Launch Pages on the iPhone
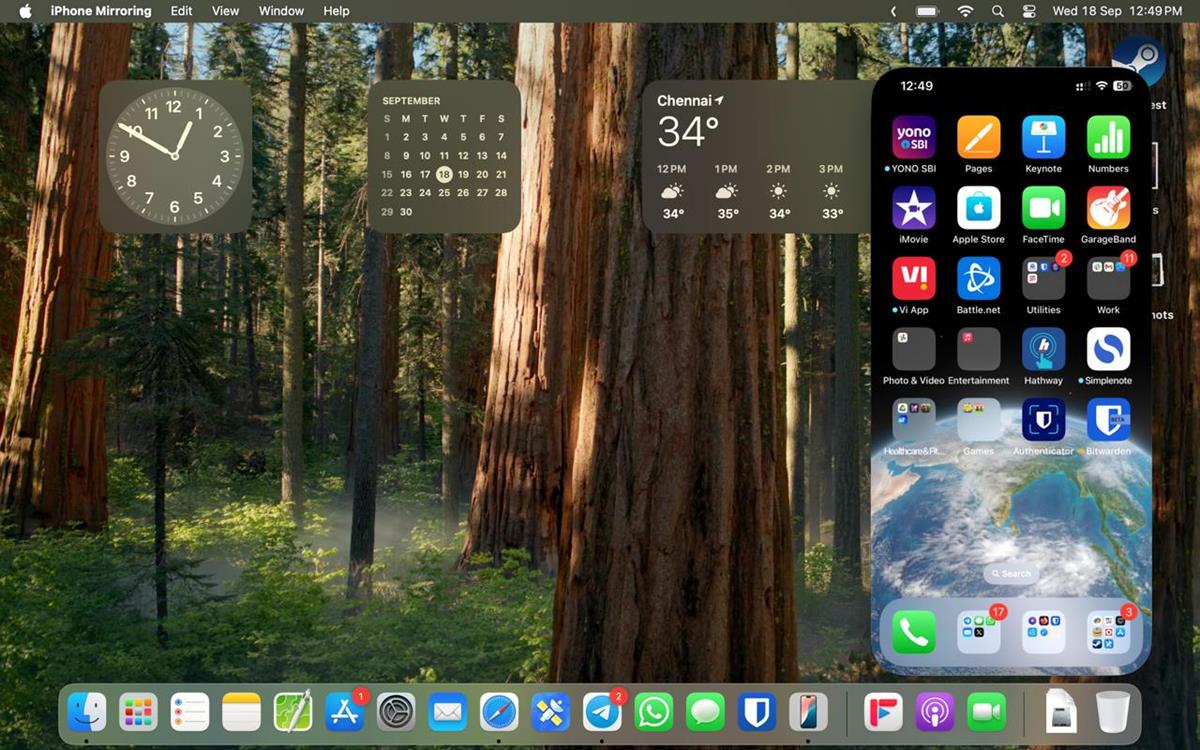Image resolution: width=1200 pixels, height=750 pixels. pyautogui.click(x=978, y=138)
